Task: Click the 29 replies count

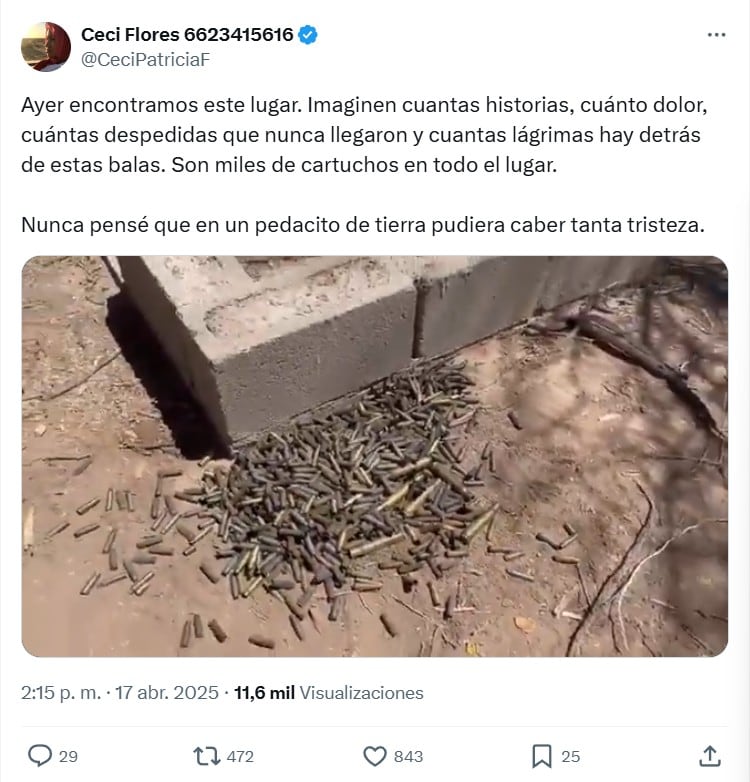Action: point(68,757)
